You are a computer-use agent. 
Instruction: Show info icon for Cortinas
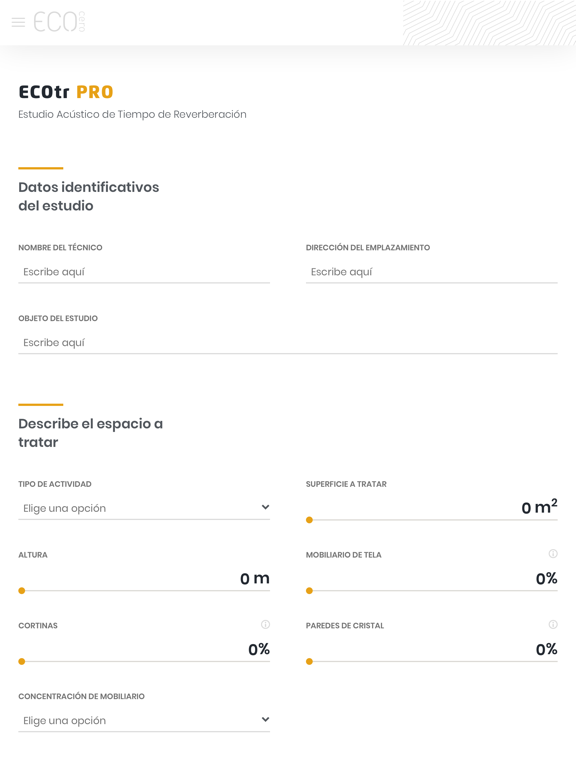[265, 624]
